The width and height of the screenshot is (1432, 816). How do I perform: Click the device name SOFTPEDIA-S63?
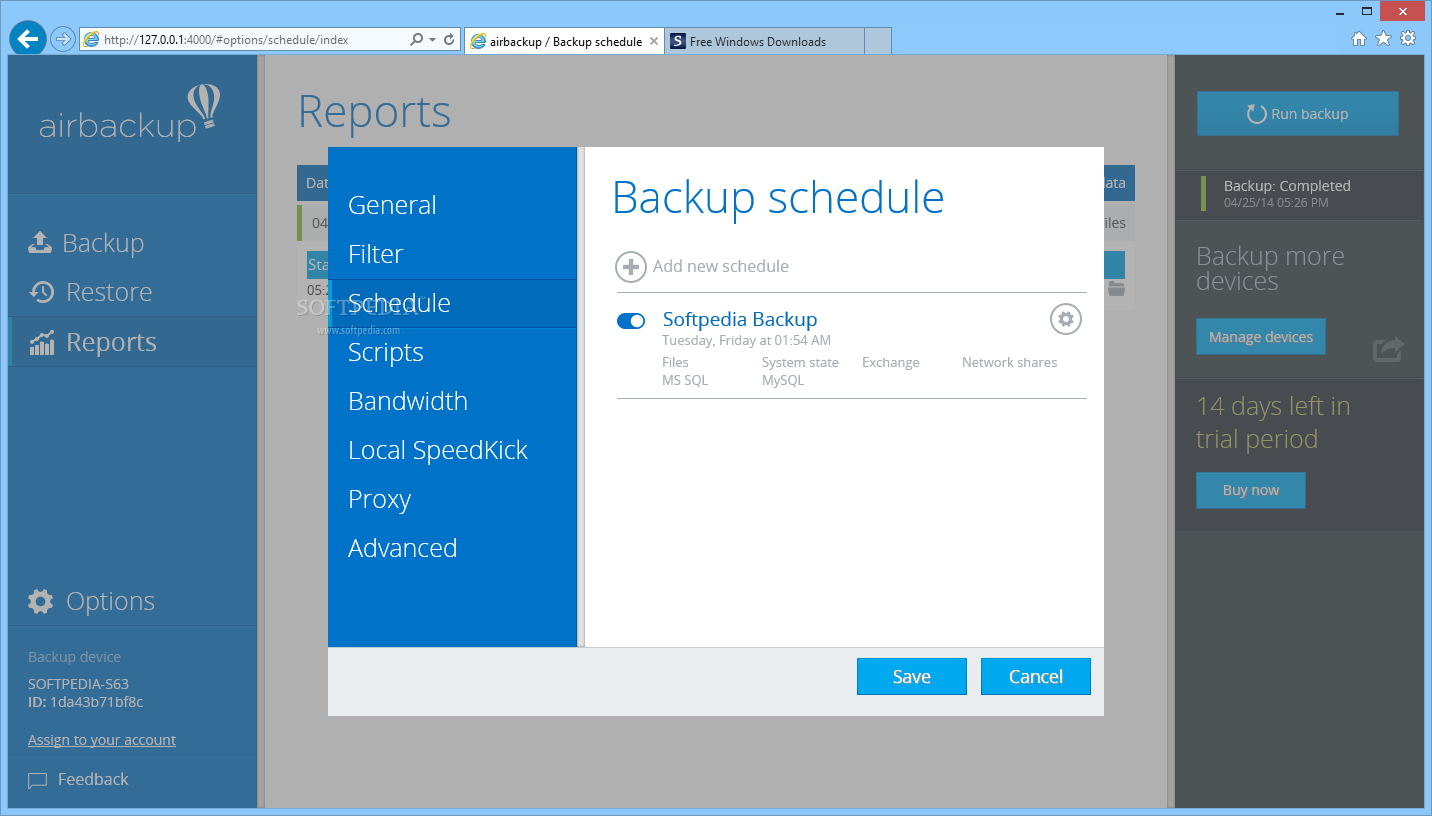tap(78, 684)
